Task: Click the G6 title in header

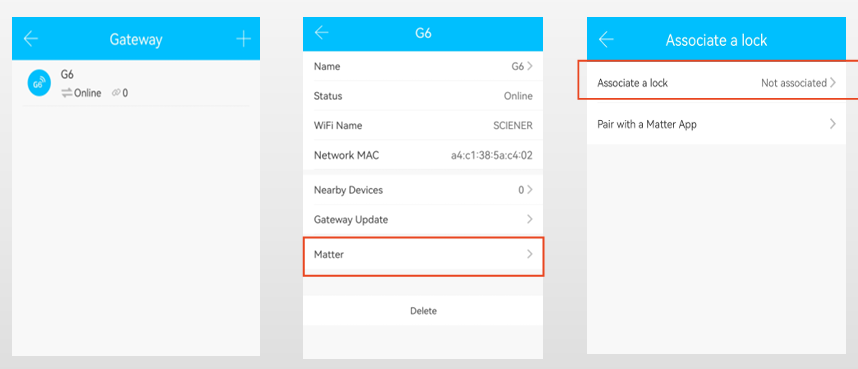Action: (x=423, y=33)
